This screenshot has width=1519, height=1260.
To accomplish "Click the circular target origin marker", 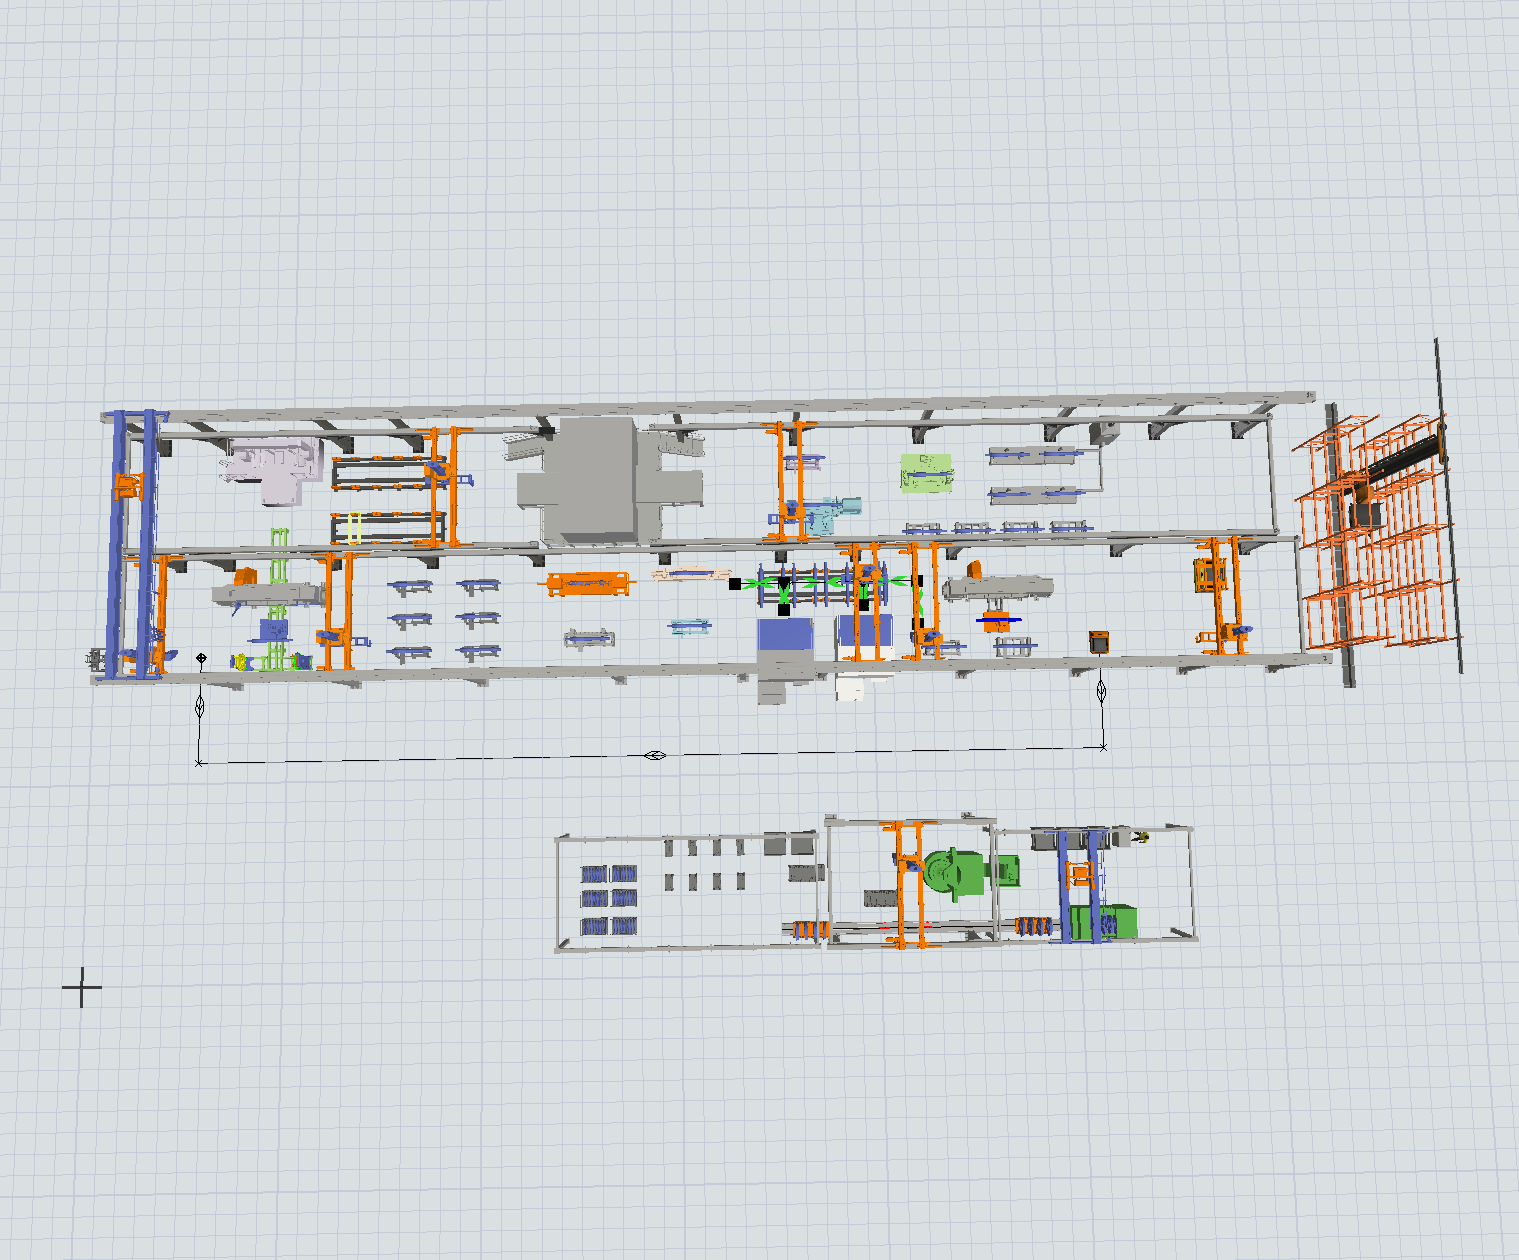I will 201,658.
